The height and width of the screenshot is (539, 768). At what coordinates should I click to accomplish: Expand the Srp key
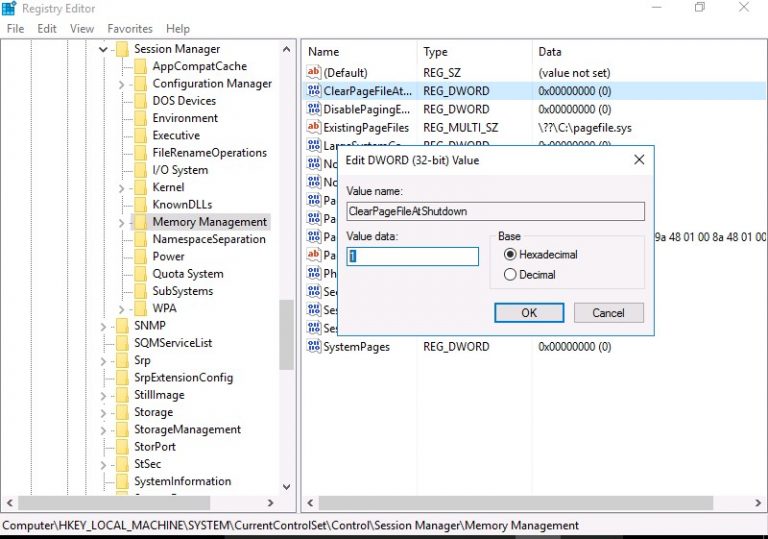pos(103,361)
